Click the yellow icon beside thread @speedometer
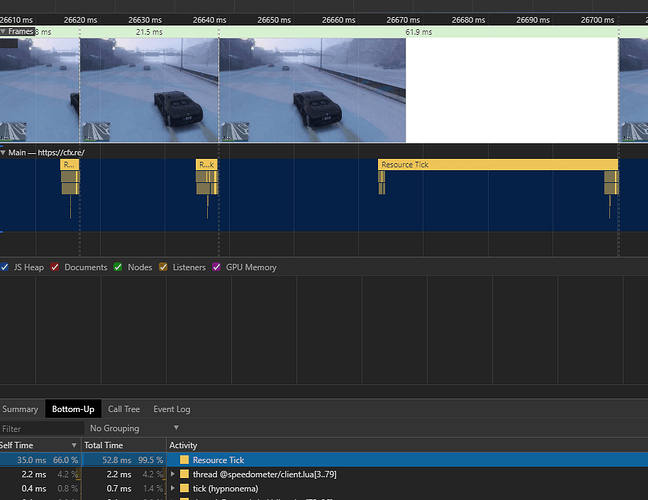Screen dimensions: 648x500 pos(184,474)
